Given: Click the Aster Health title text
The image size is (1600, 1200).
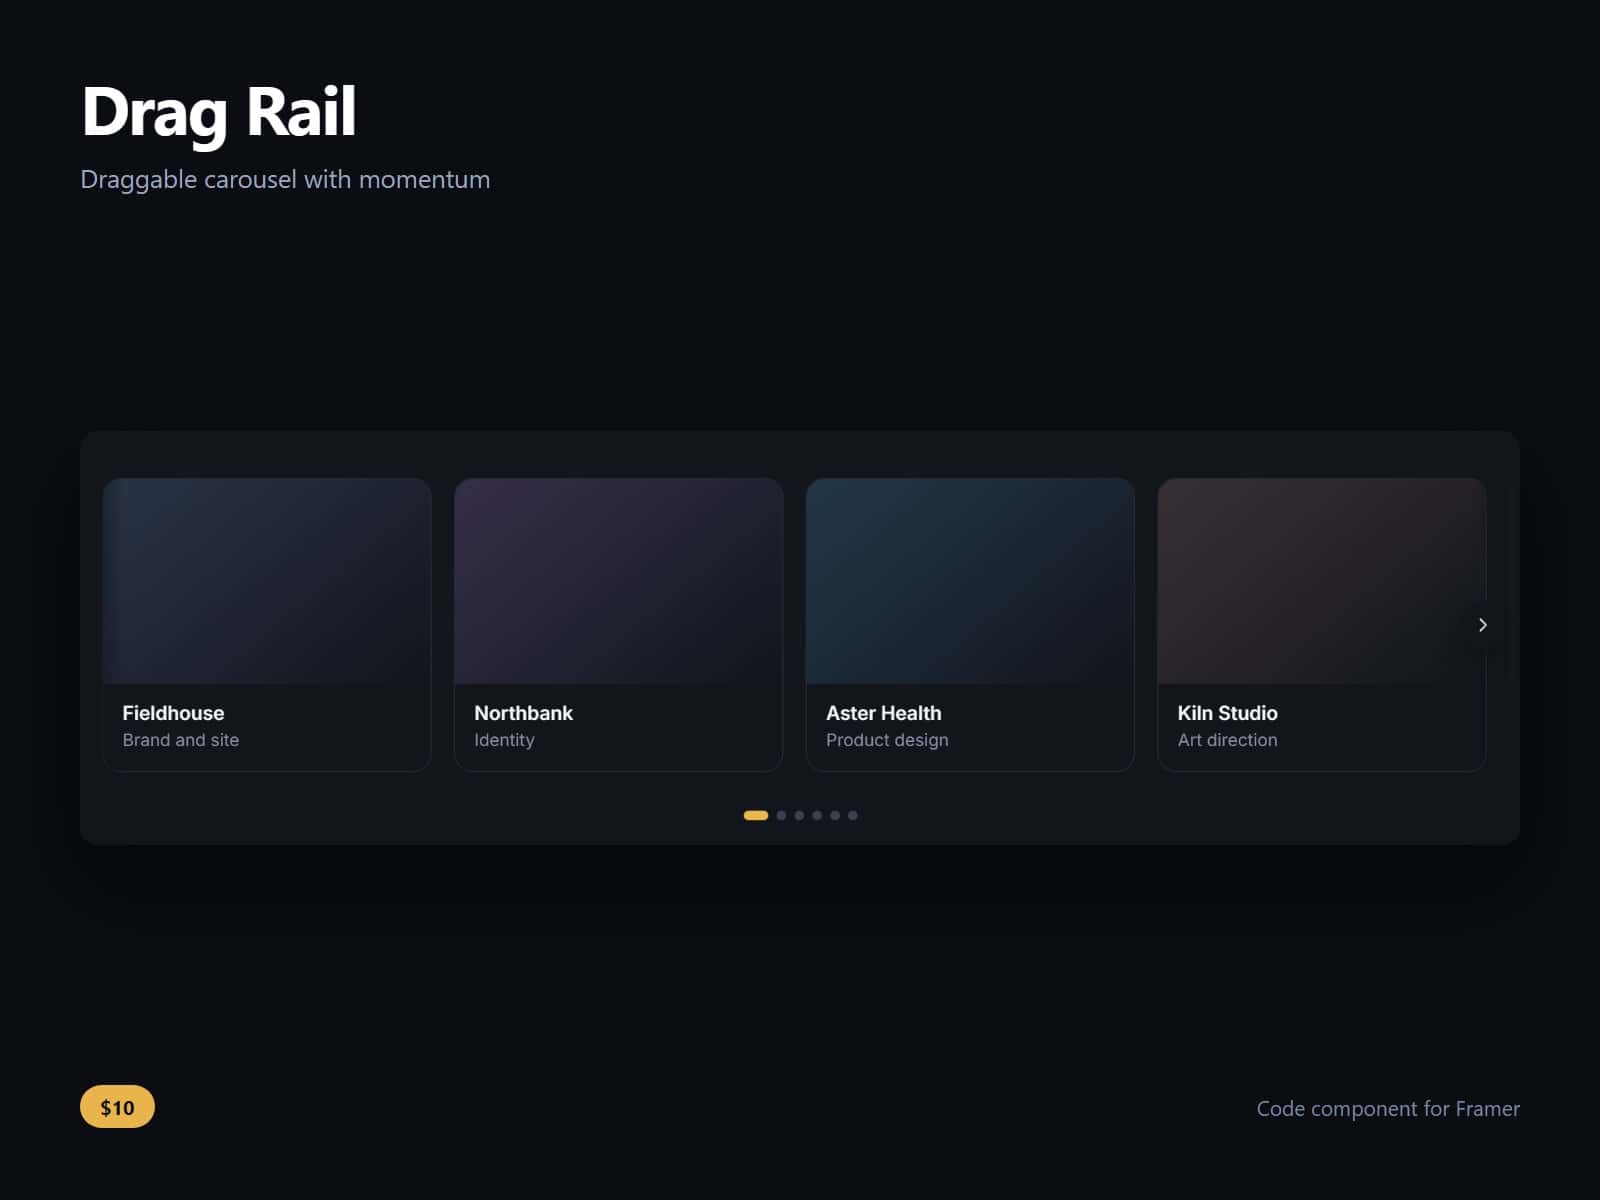Looking at the screenshot, I should tap(883, 713).
